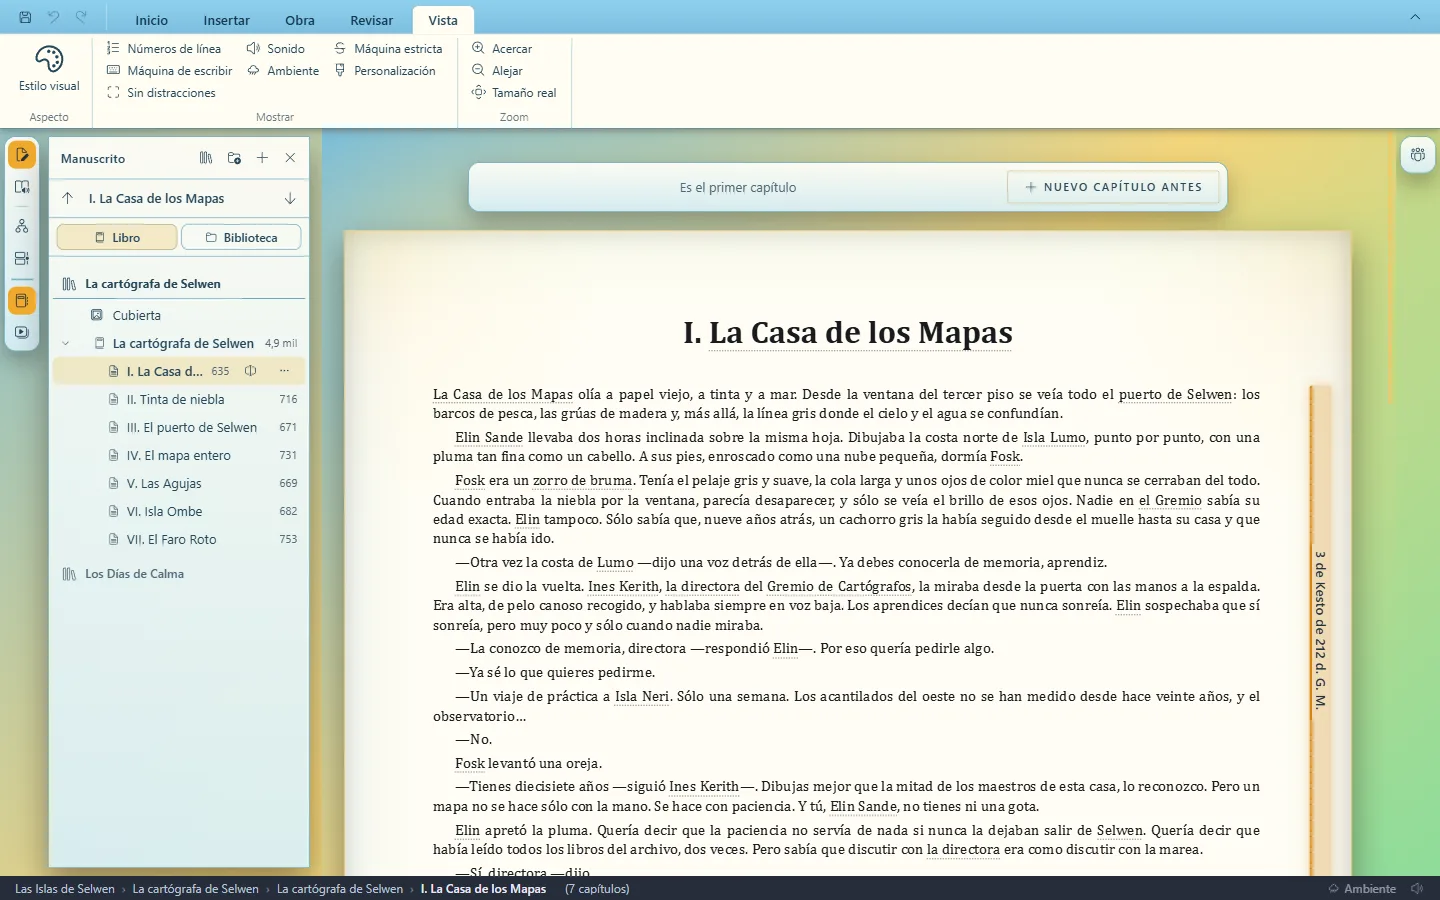Go to next chapter with down arrow
This screenshot has width=1440, height=900.
click(x=290, y=198)
